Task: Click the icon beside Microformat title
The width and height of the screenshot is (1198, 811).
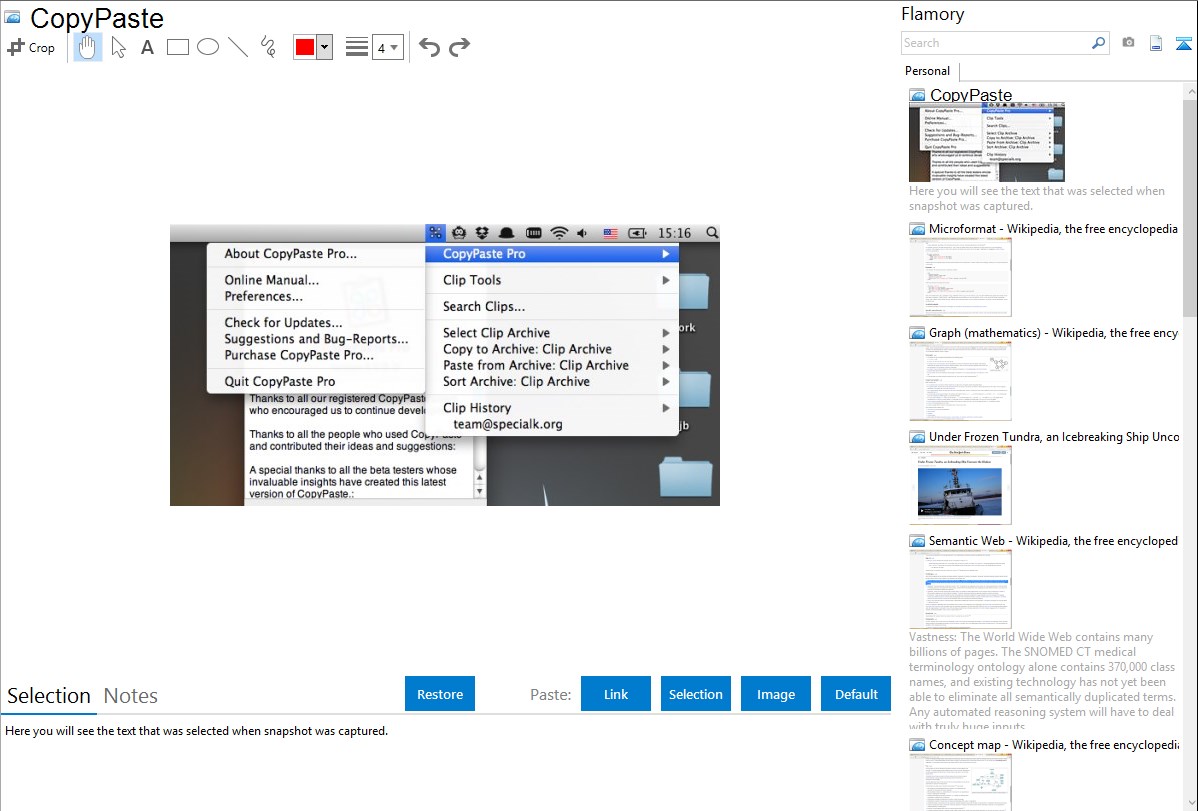Action: pos(917,229)
